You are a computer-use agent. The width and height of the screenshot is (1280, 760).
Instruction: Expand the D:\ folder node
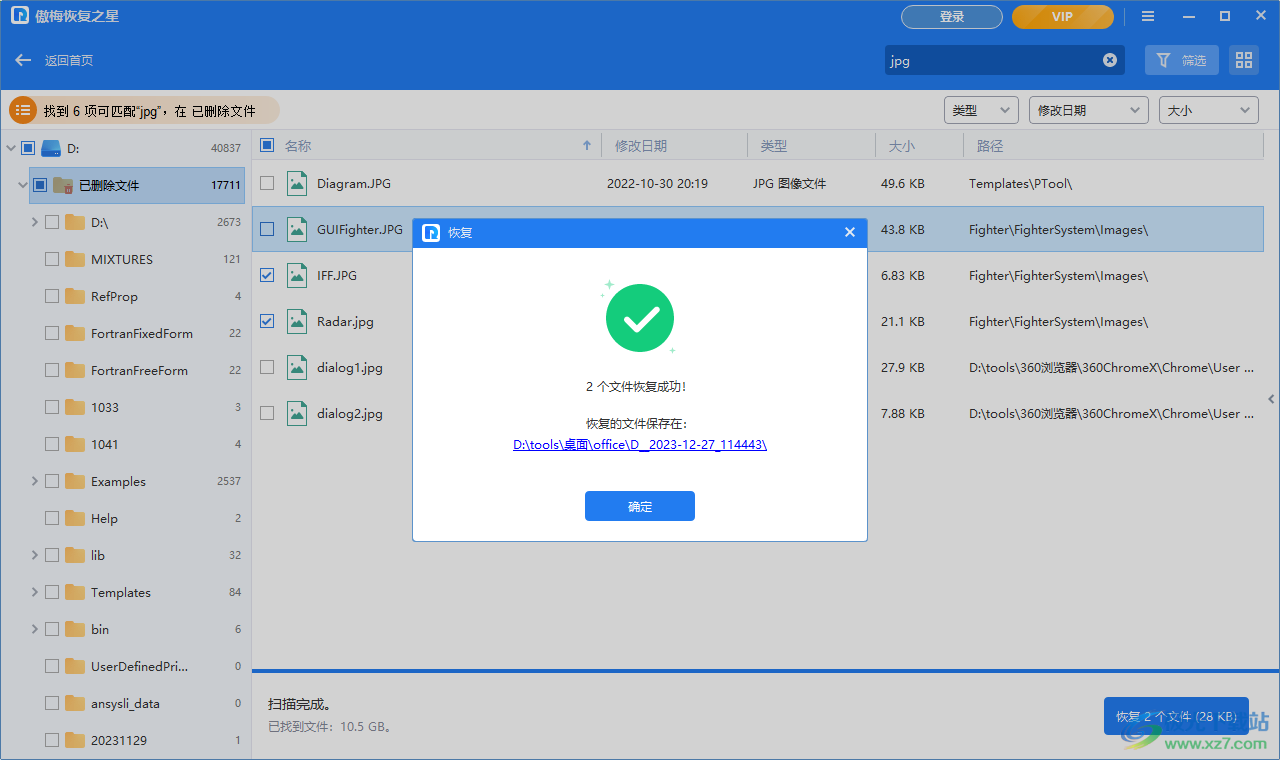[35, 222]
